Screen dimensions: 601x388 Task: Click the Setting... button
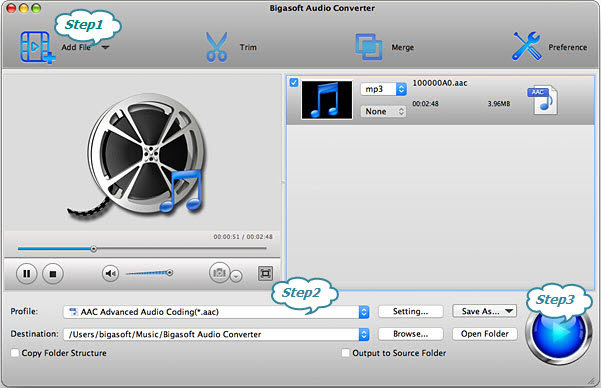pos(411,311)
